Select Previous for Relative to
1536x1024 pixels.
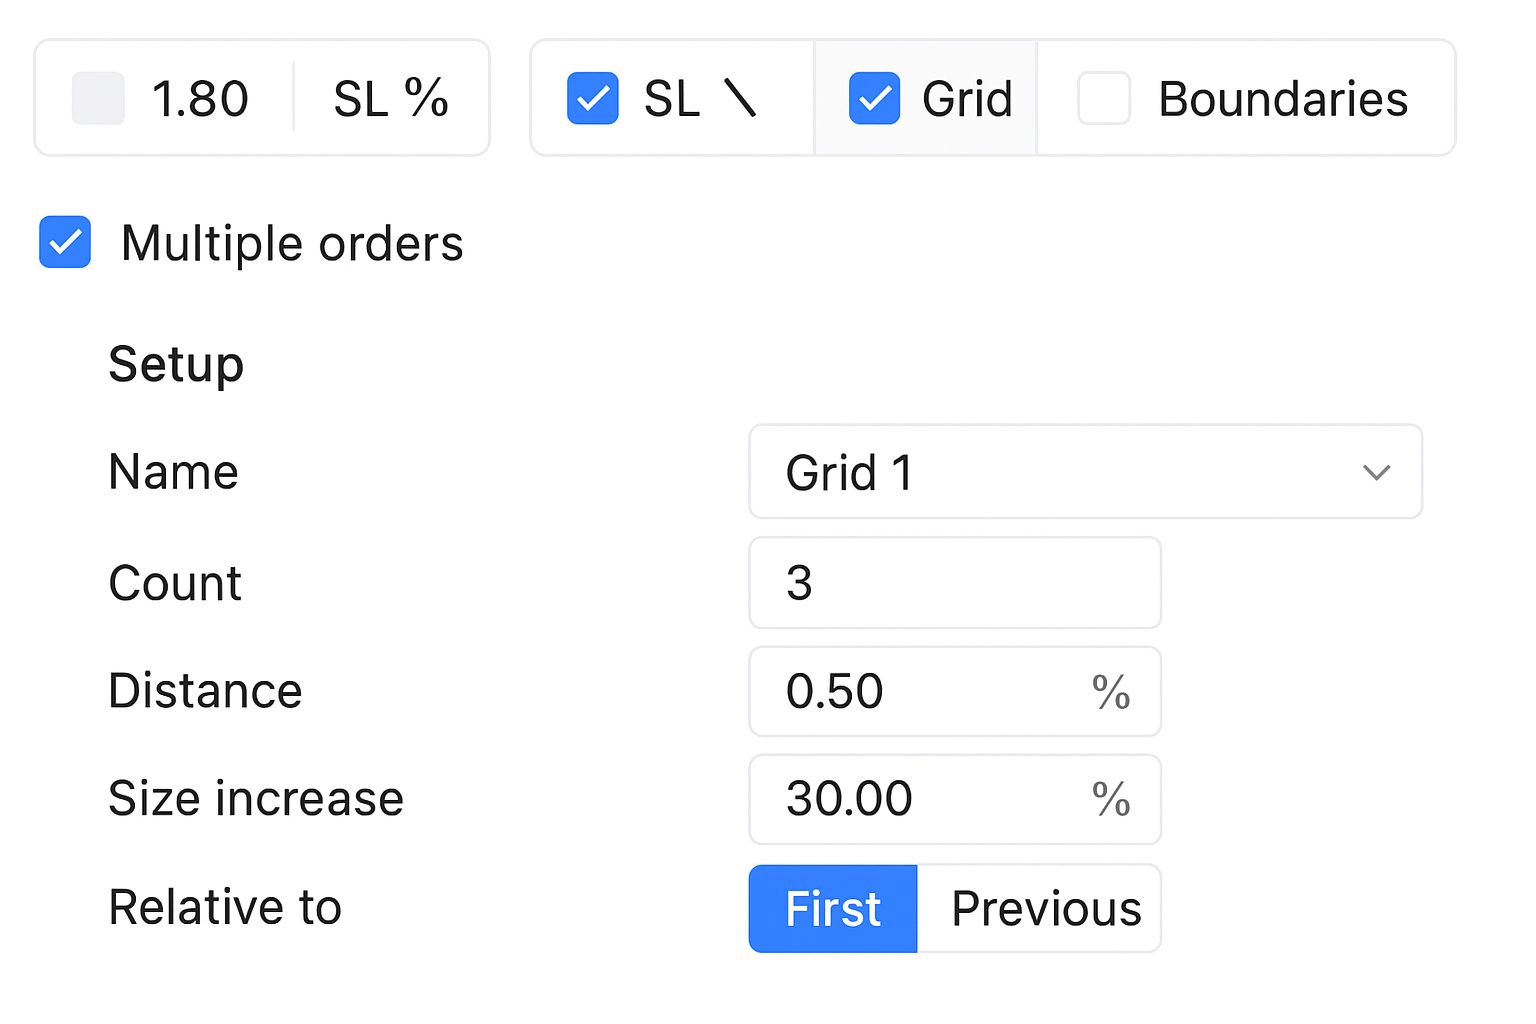[x=1040, y=908]
